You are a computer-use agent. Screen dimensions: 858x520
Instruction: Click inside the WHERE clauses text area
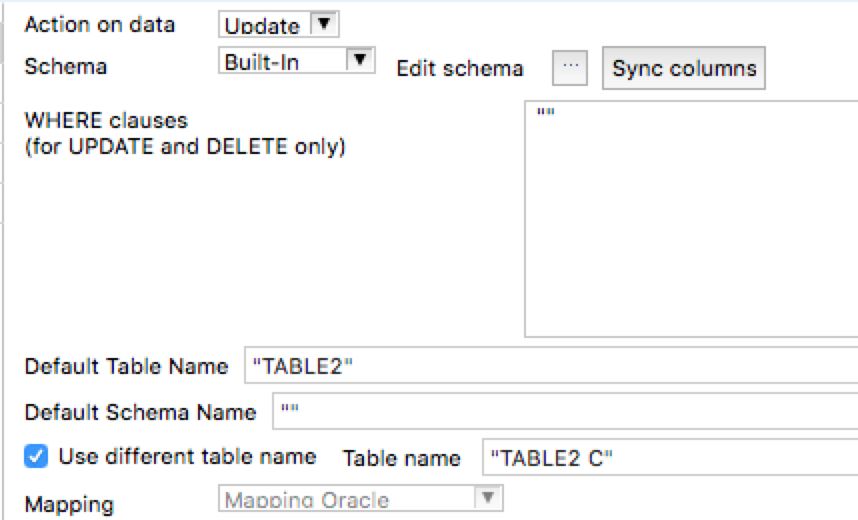[x=690, y=218]
